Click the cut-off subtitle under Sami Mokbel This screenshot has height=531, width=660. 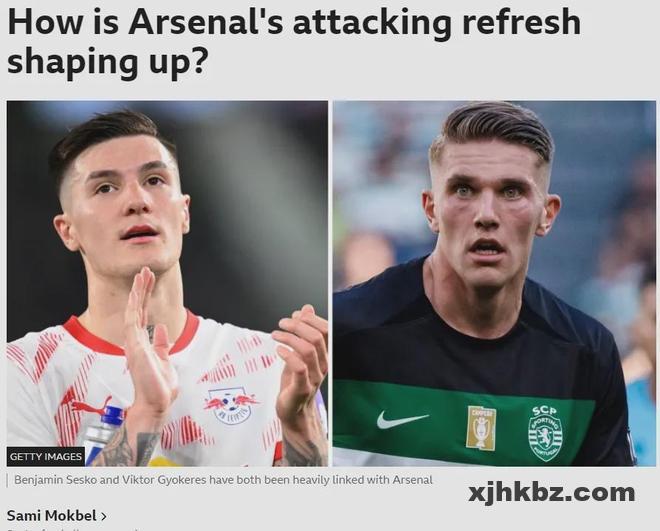tap(72, 528)
